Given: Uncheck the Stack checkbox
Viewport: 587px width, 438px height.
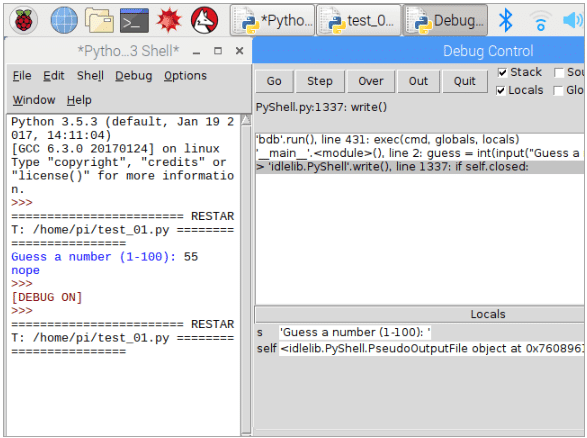Looking at the screenshot, I should click(x=502, y=73).
